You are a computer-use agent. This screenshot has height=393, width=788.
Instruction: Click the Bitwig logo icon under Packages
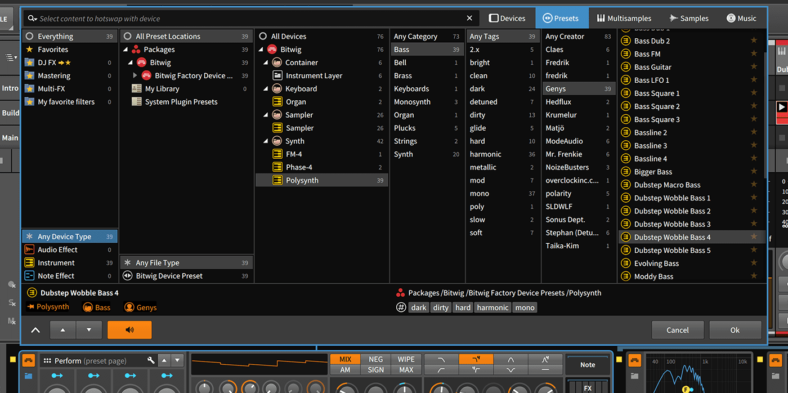(x=141, y=62)
